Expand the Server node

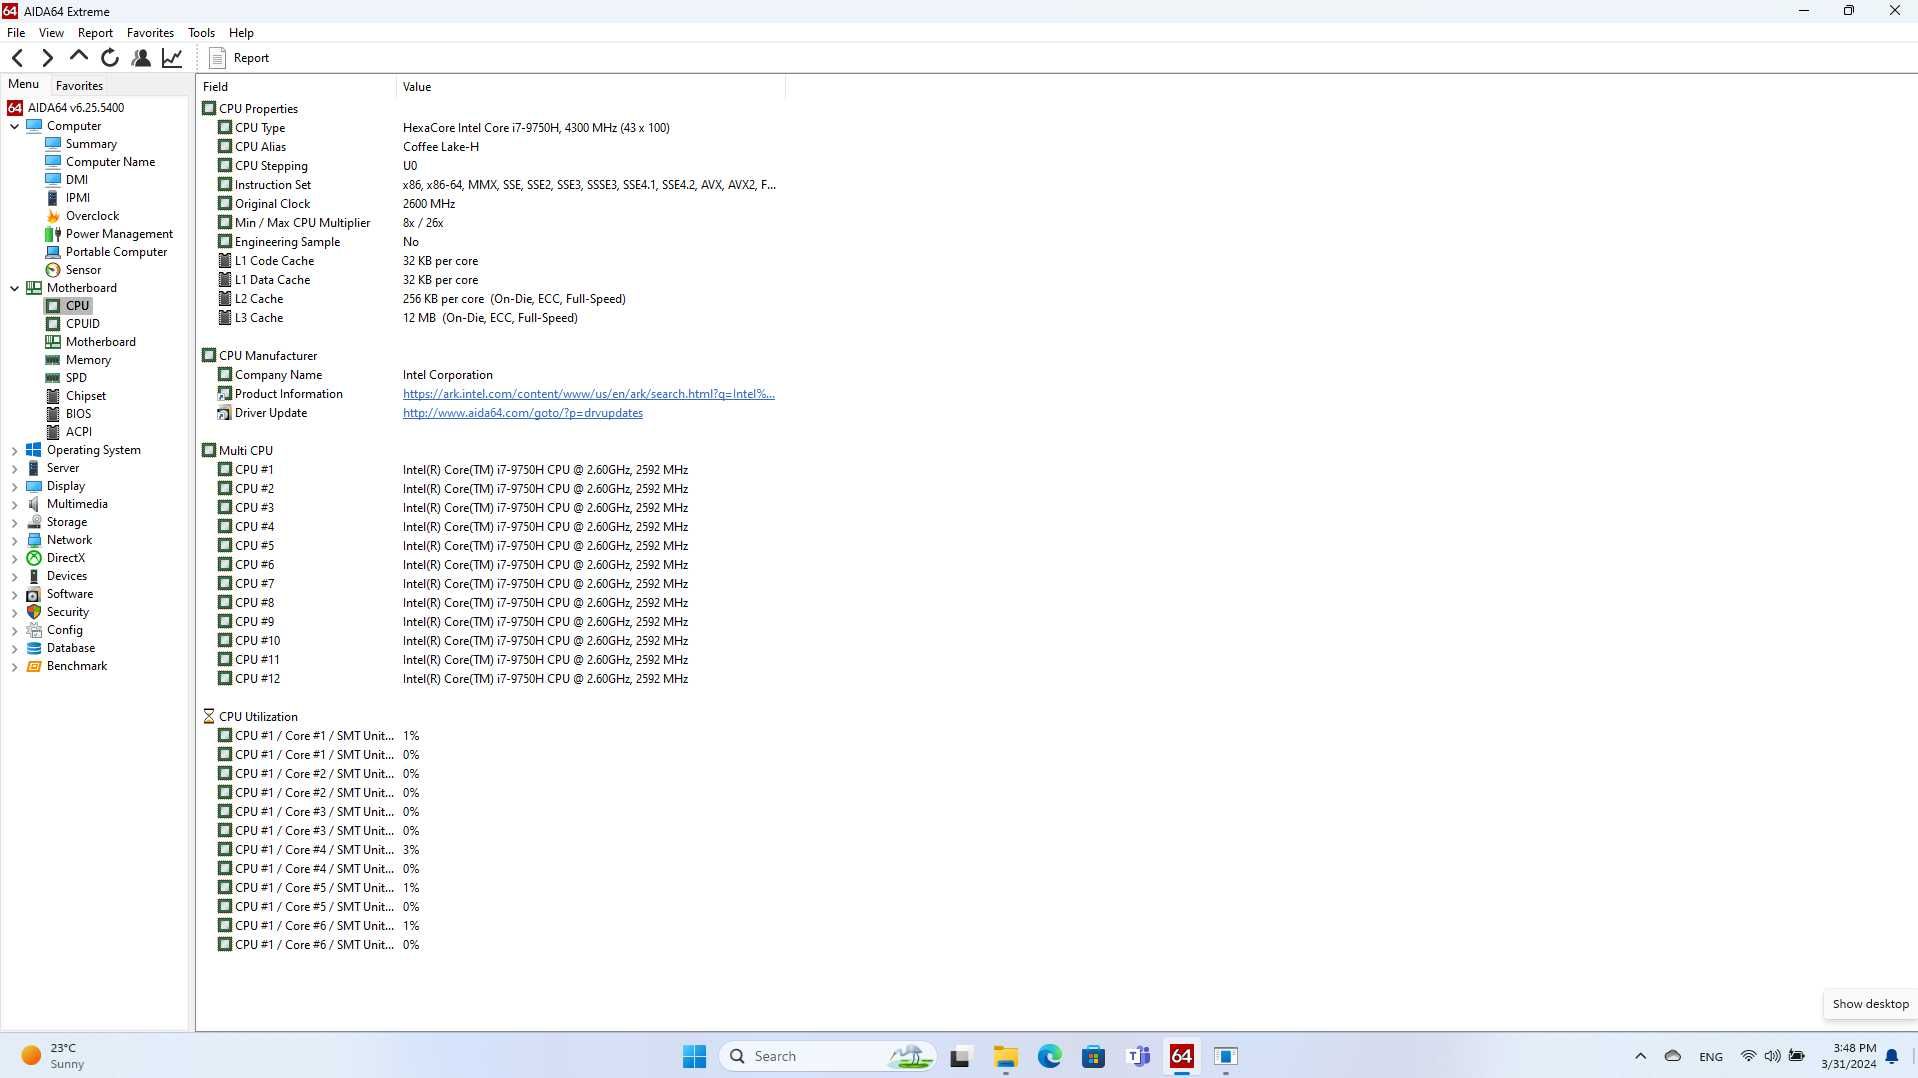click(x=14, y=469)
